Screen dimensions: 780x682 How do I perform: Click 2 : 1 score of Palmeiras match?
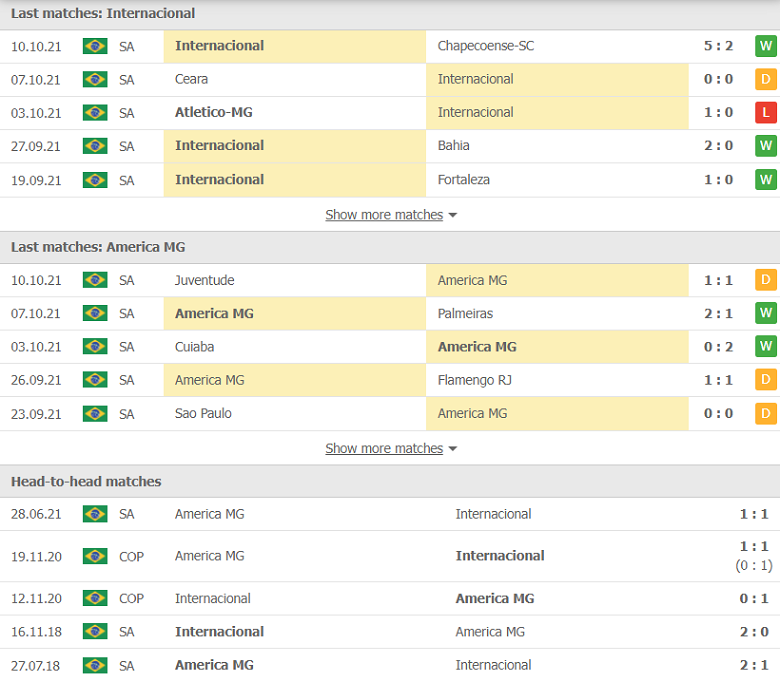718,313
